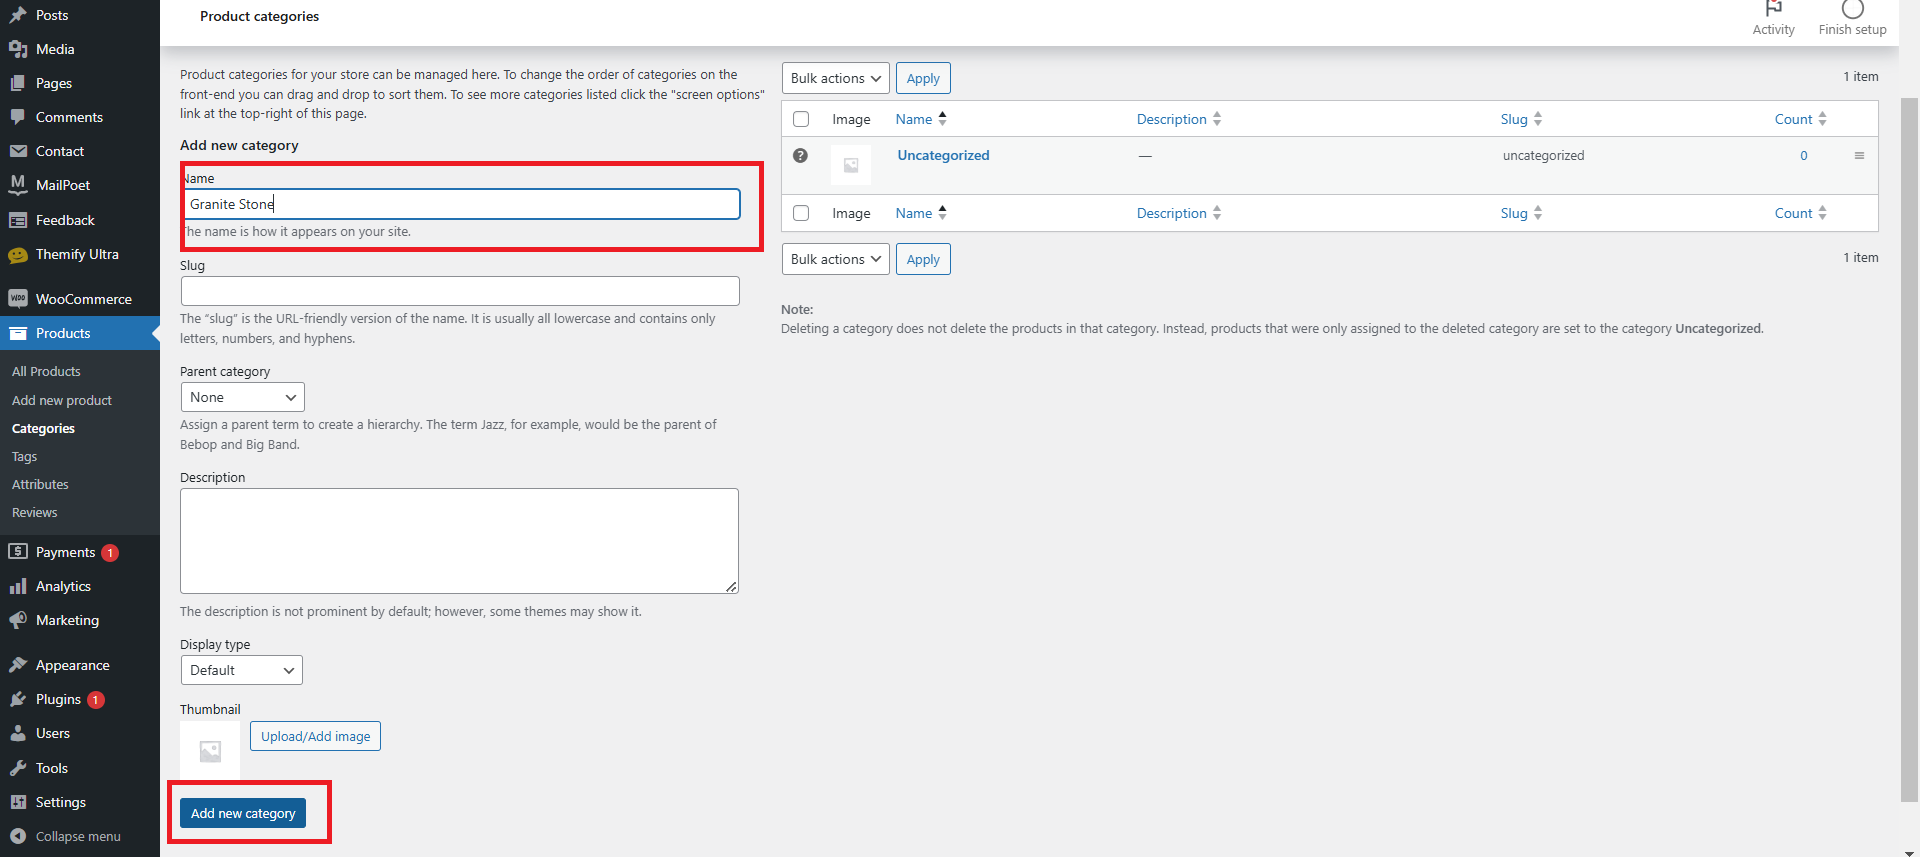Click the Contact envelope icon
1920x857 pixels.
[x=18, y=151]
